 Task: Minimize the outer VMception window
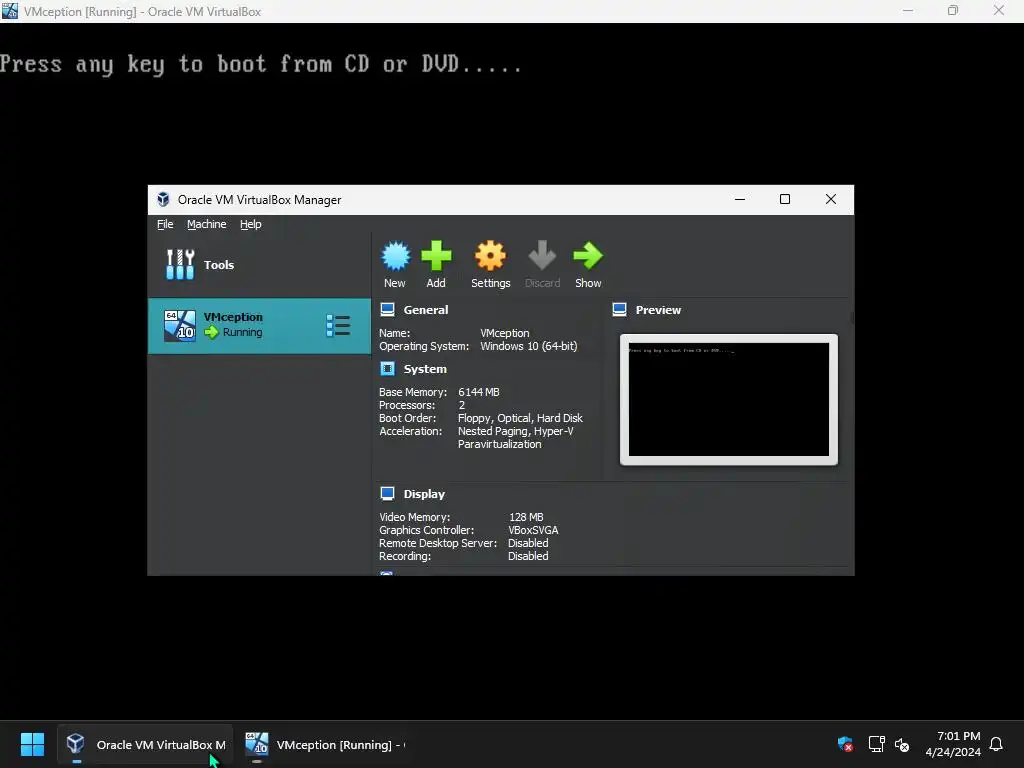coord(908,10)
